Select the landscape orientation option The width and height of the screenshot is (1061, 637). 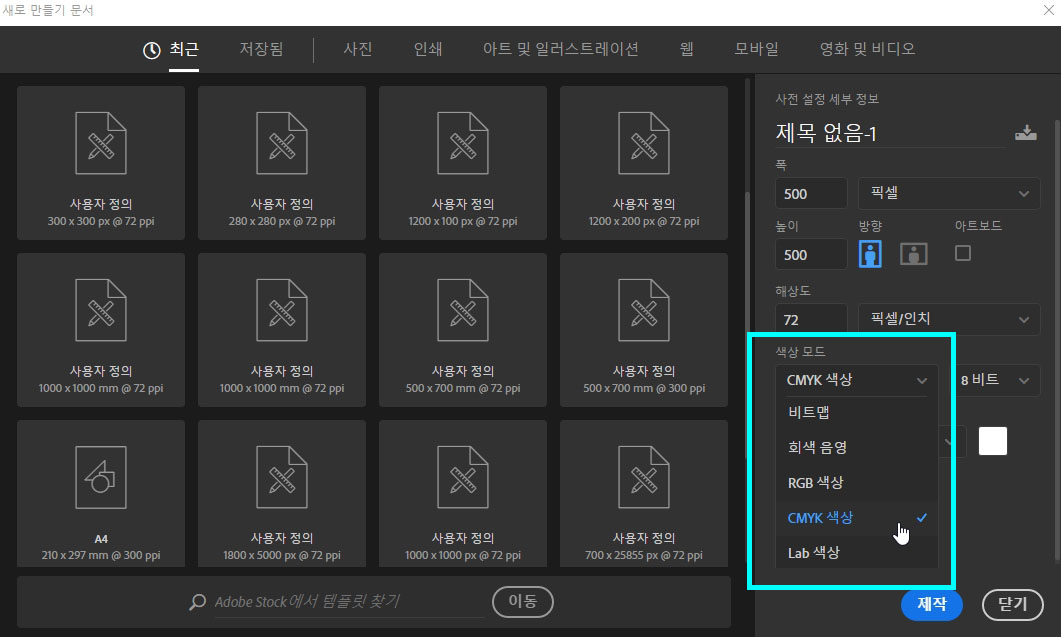point(913,253)
